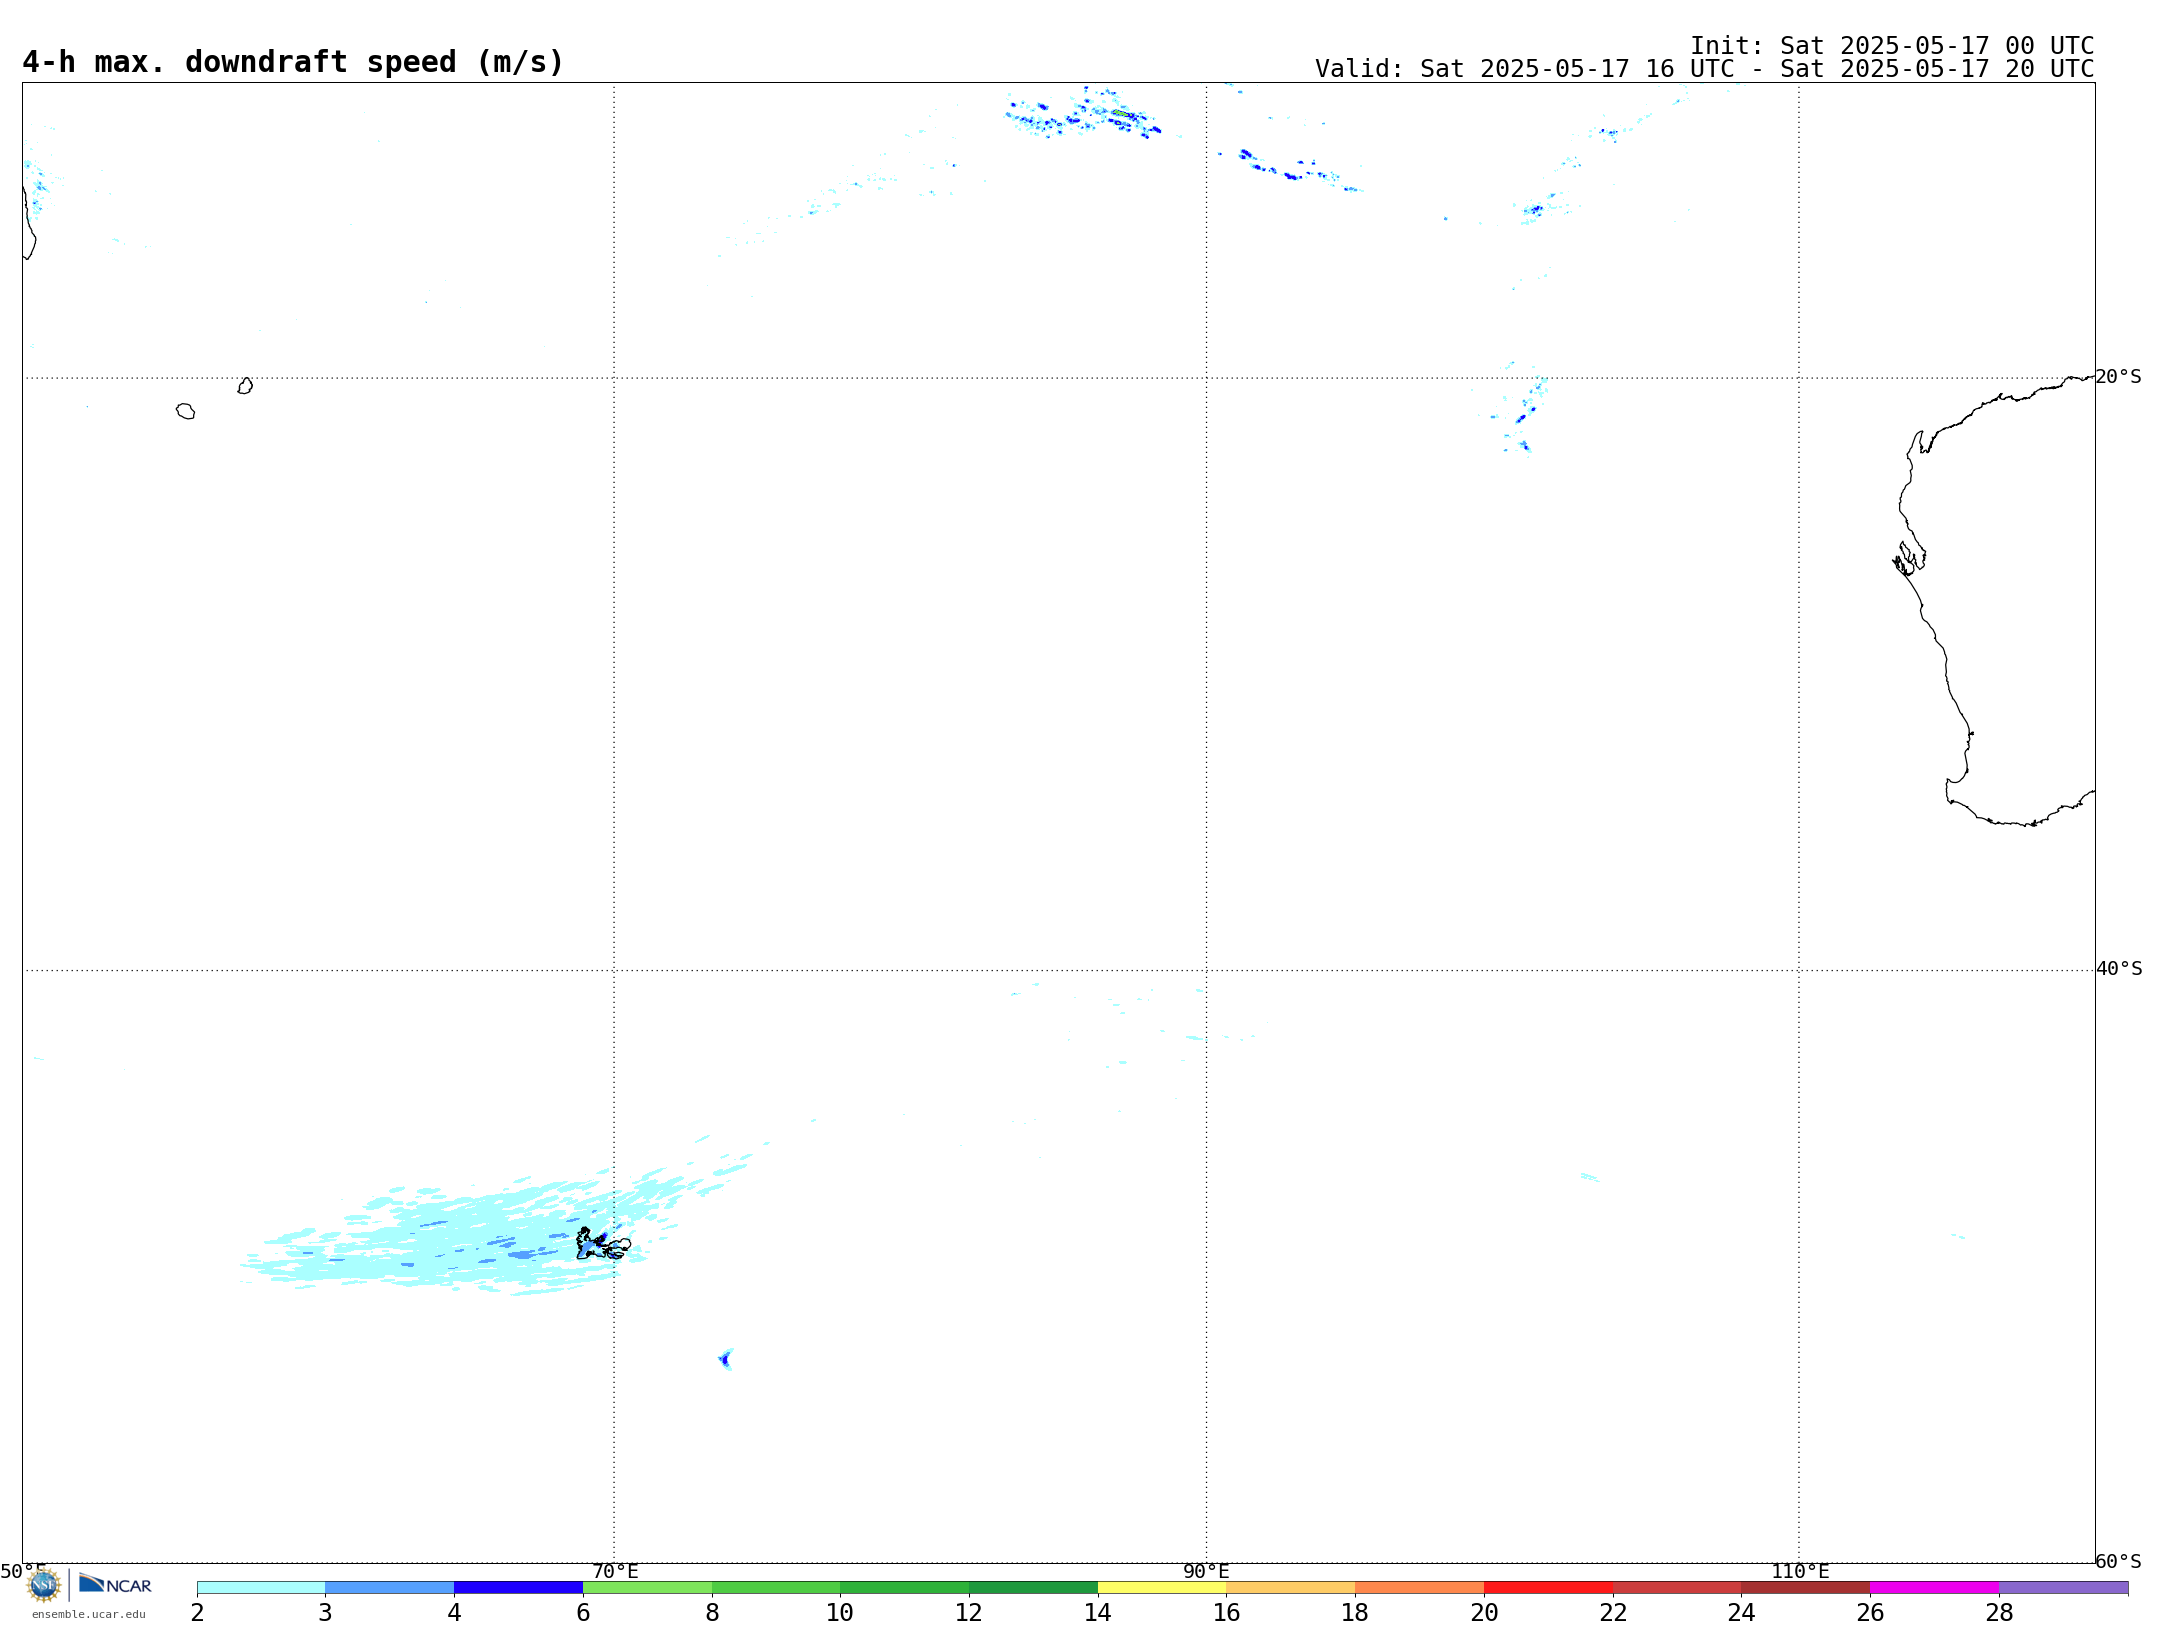Pick the bright red 20–22 colorbar segment
The image size is (2160, 1626).
click(x=1548, y=1587)
